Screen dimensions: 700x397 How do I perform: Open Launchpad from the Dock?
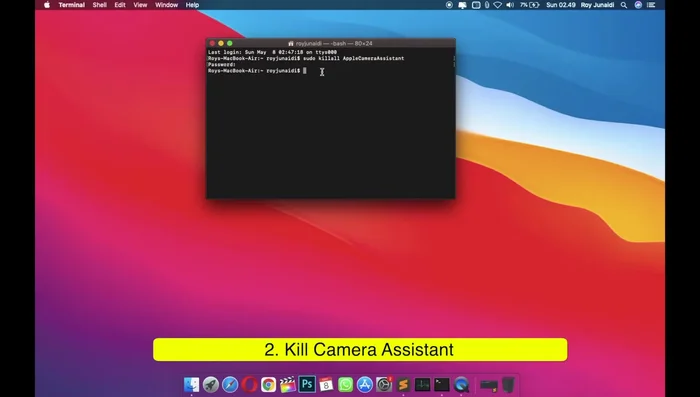click(211, 384)
